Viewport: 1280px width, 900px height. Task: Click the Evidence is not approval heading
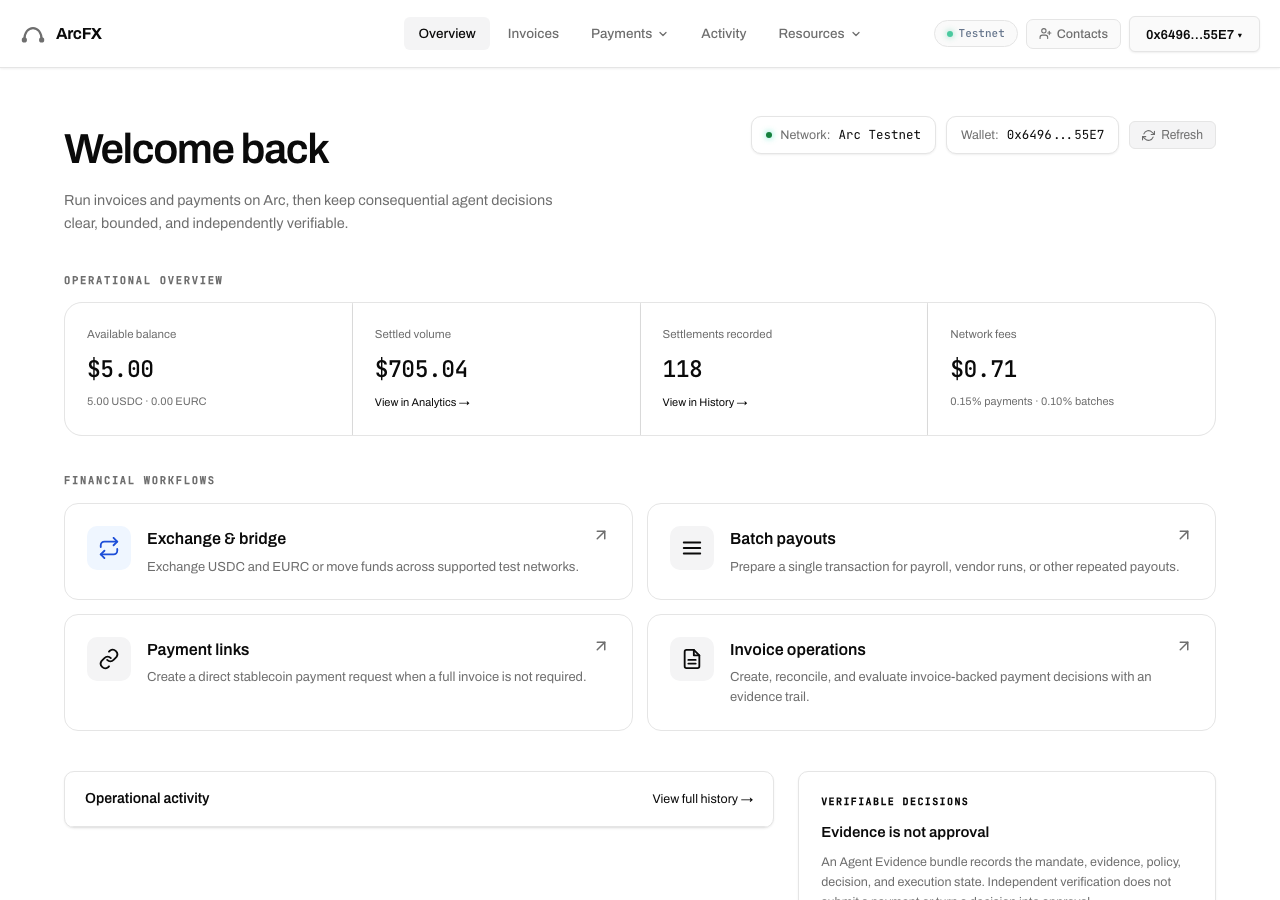[905, 832]
